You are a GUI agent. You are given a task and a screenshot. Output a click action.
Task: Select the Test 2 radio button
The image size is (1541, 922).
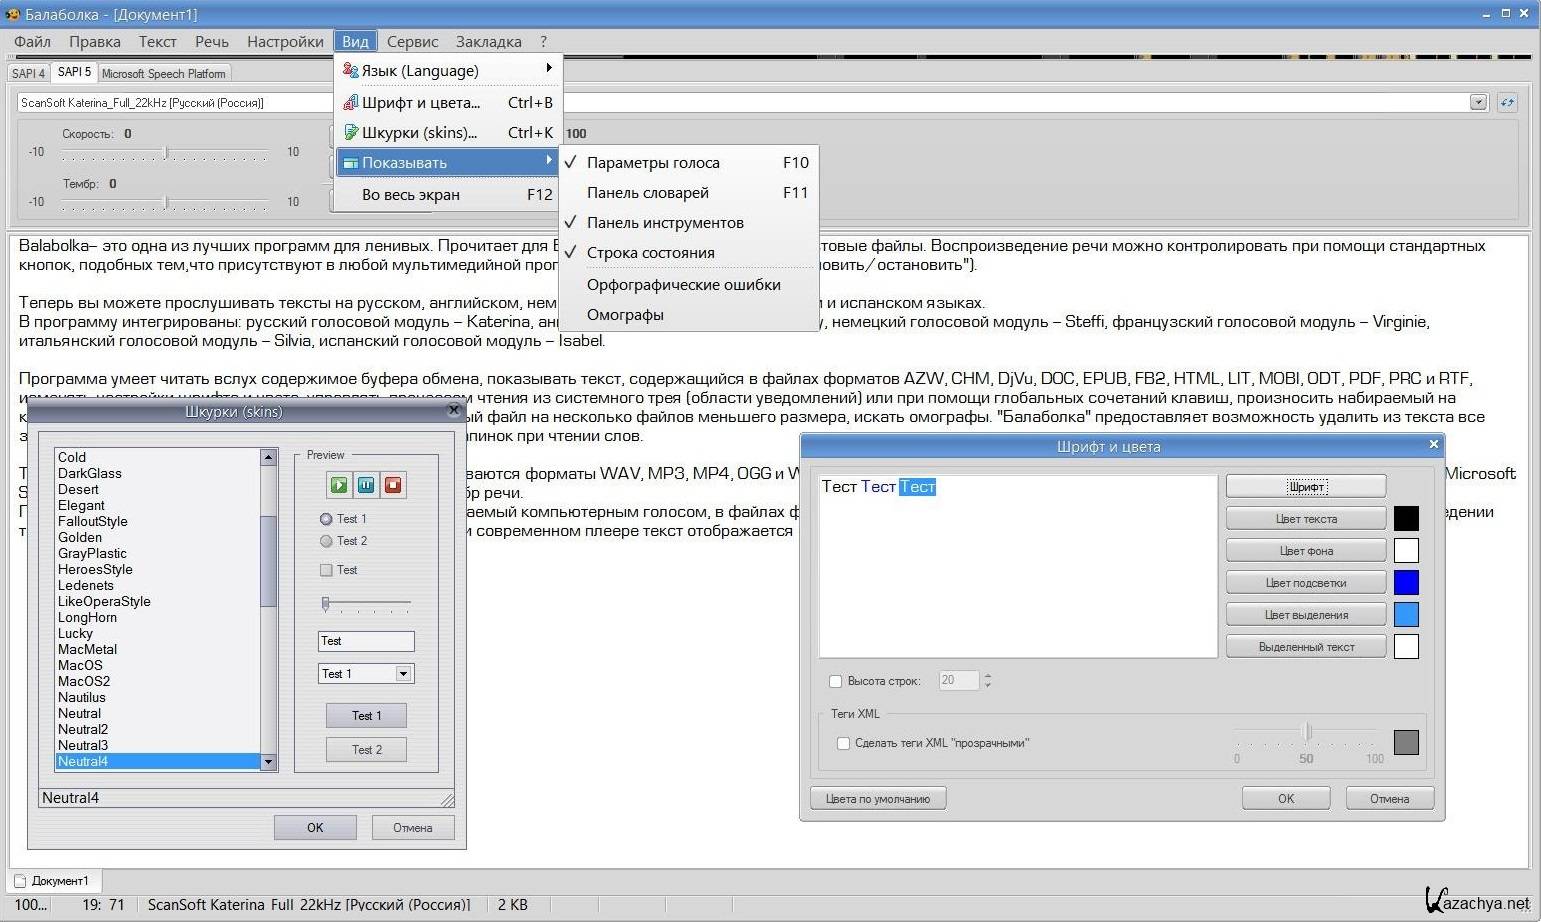click(326, 541)
